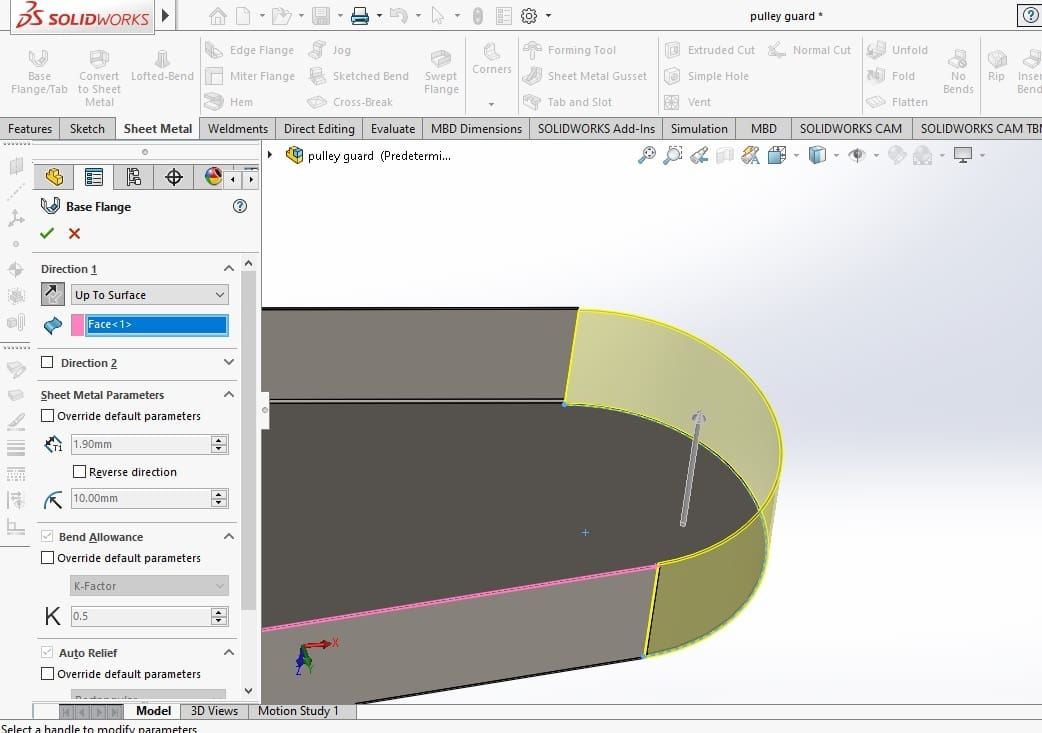Click the PropertyManager vertical scrollbar

pos(249,440)
